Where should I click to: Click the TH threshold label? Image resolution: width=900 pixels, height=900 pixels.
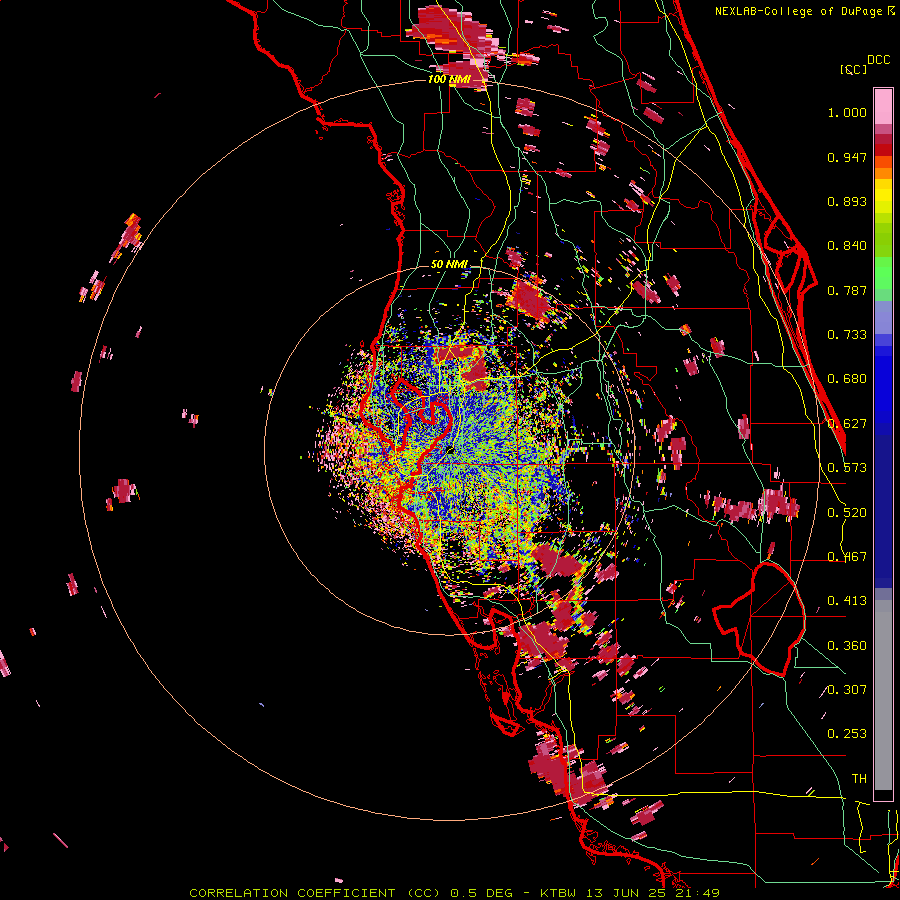(x=859, y=779)
